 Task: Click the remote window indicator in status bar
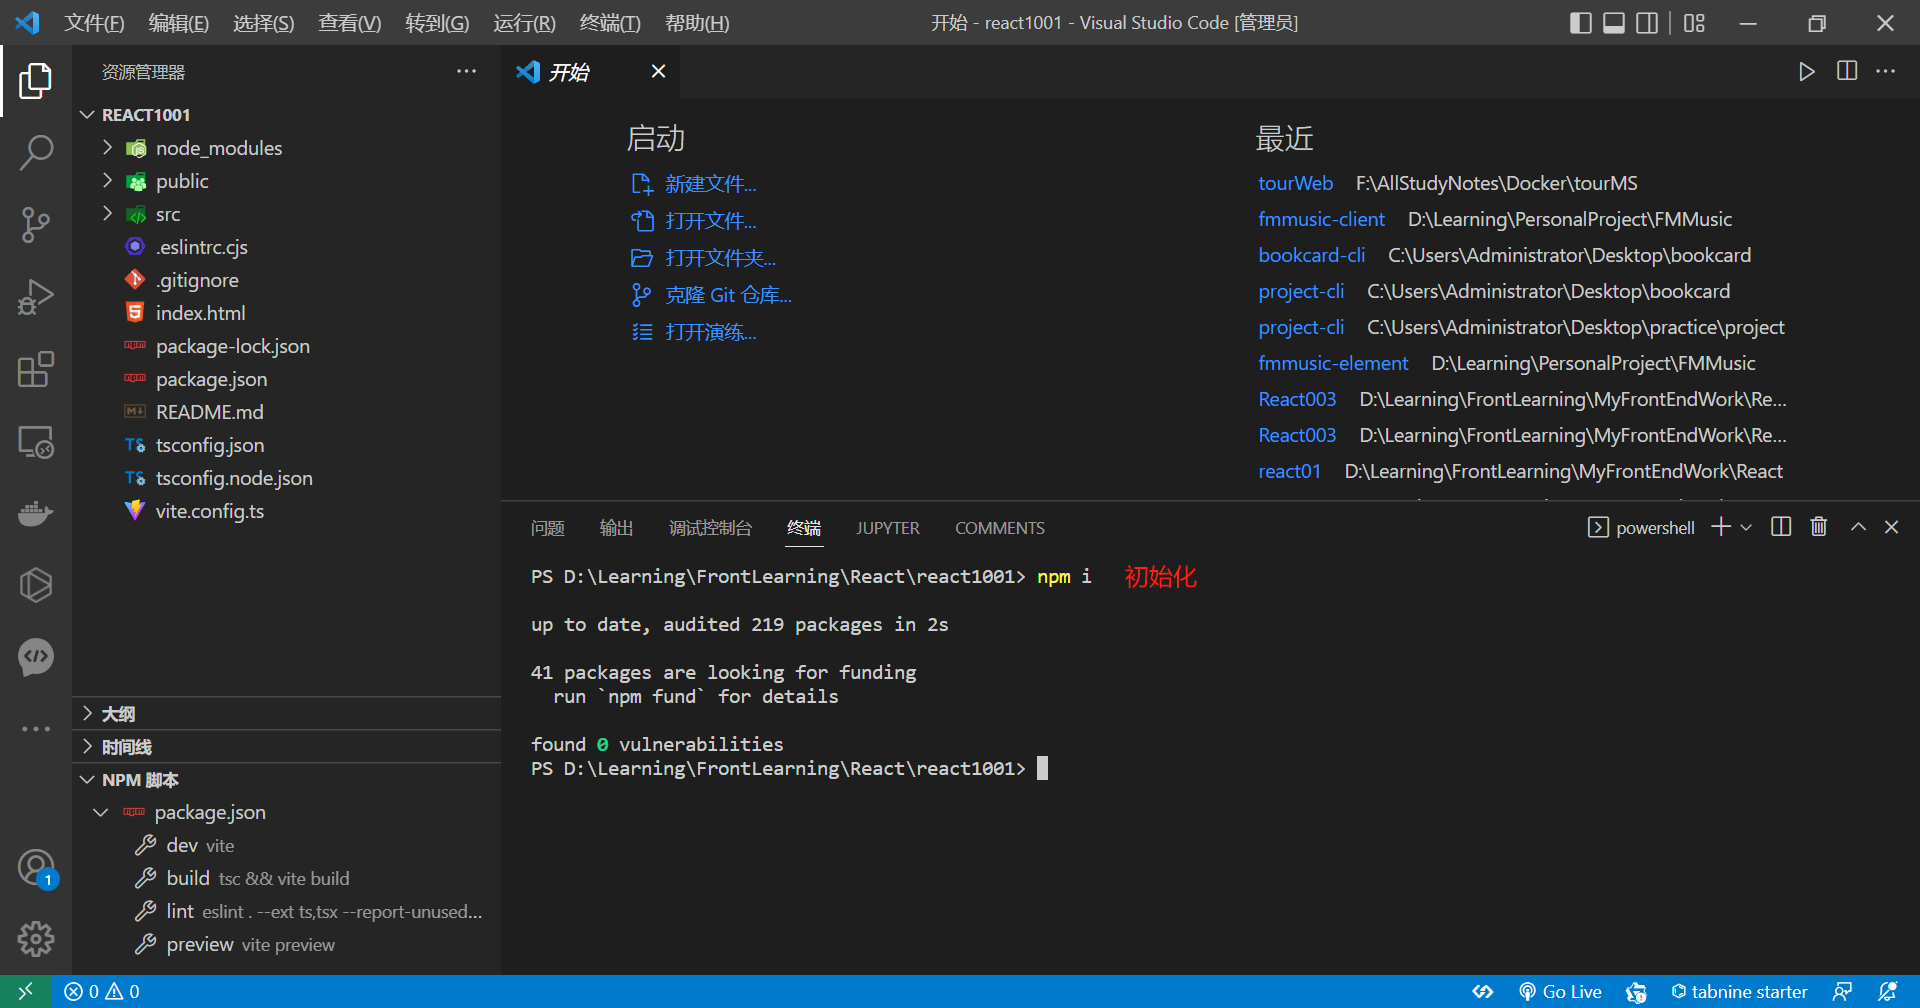[x=26, y=991]
